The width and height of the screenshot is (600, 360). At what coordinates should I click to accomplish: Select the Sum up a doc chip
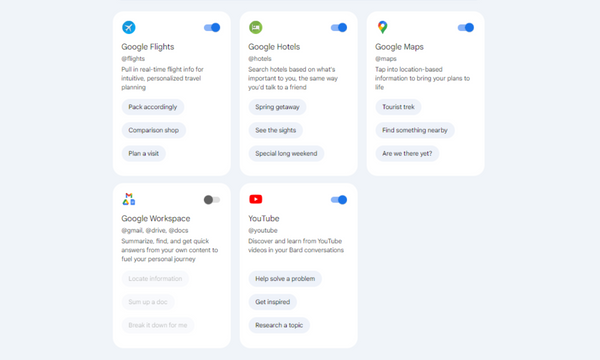[148, 302]
